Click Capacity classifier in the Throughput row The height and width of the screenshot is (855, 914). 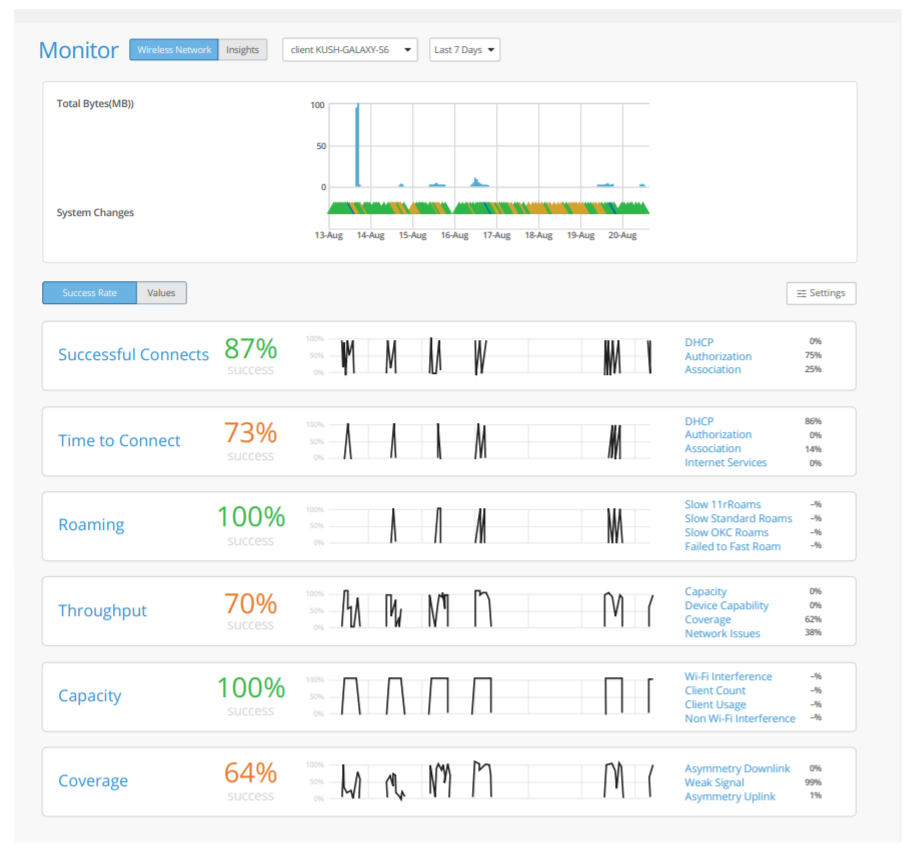click(706, 592)
